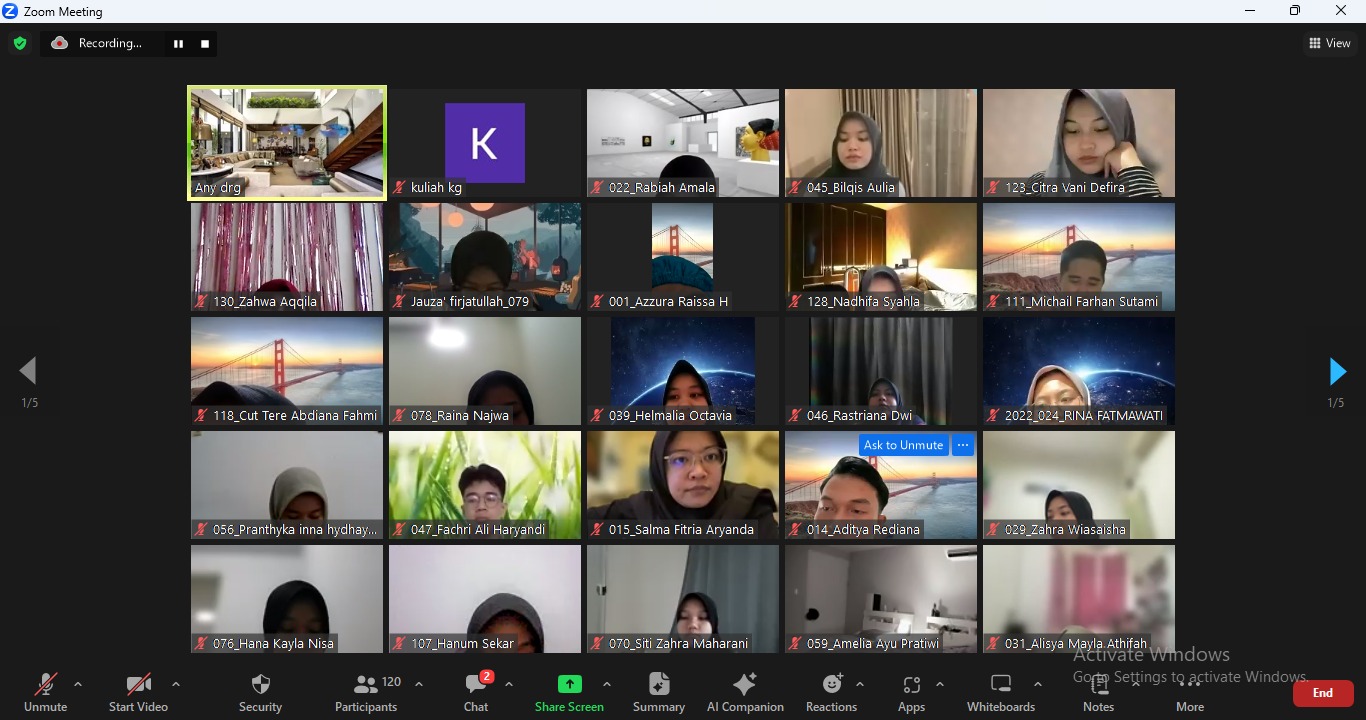Select the Any drg video tile
1366x720 pixels.
coord(287,143)
